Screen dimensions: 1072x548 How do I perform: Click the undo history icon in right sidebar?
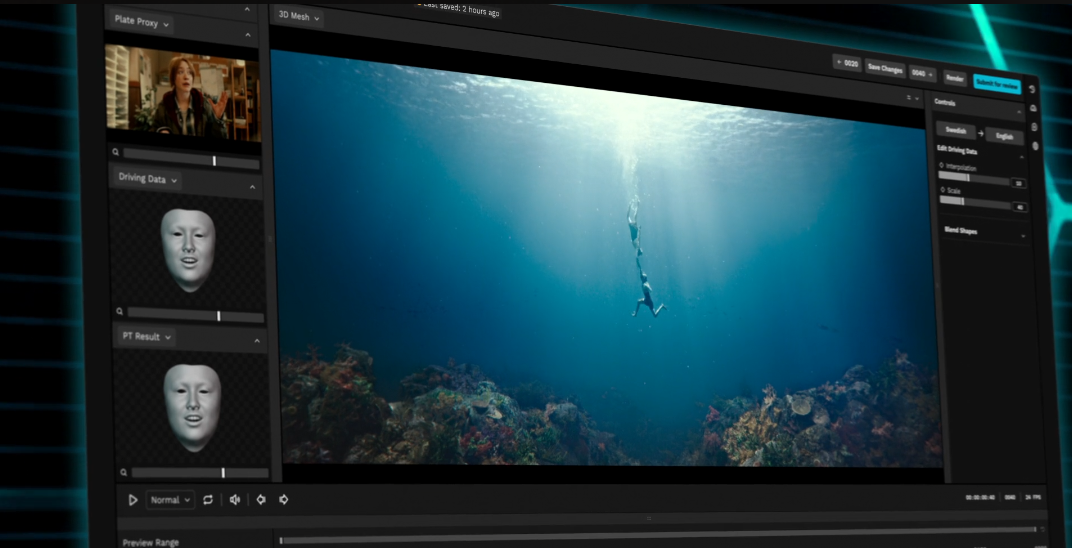tap(1032, 89)
